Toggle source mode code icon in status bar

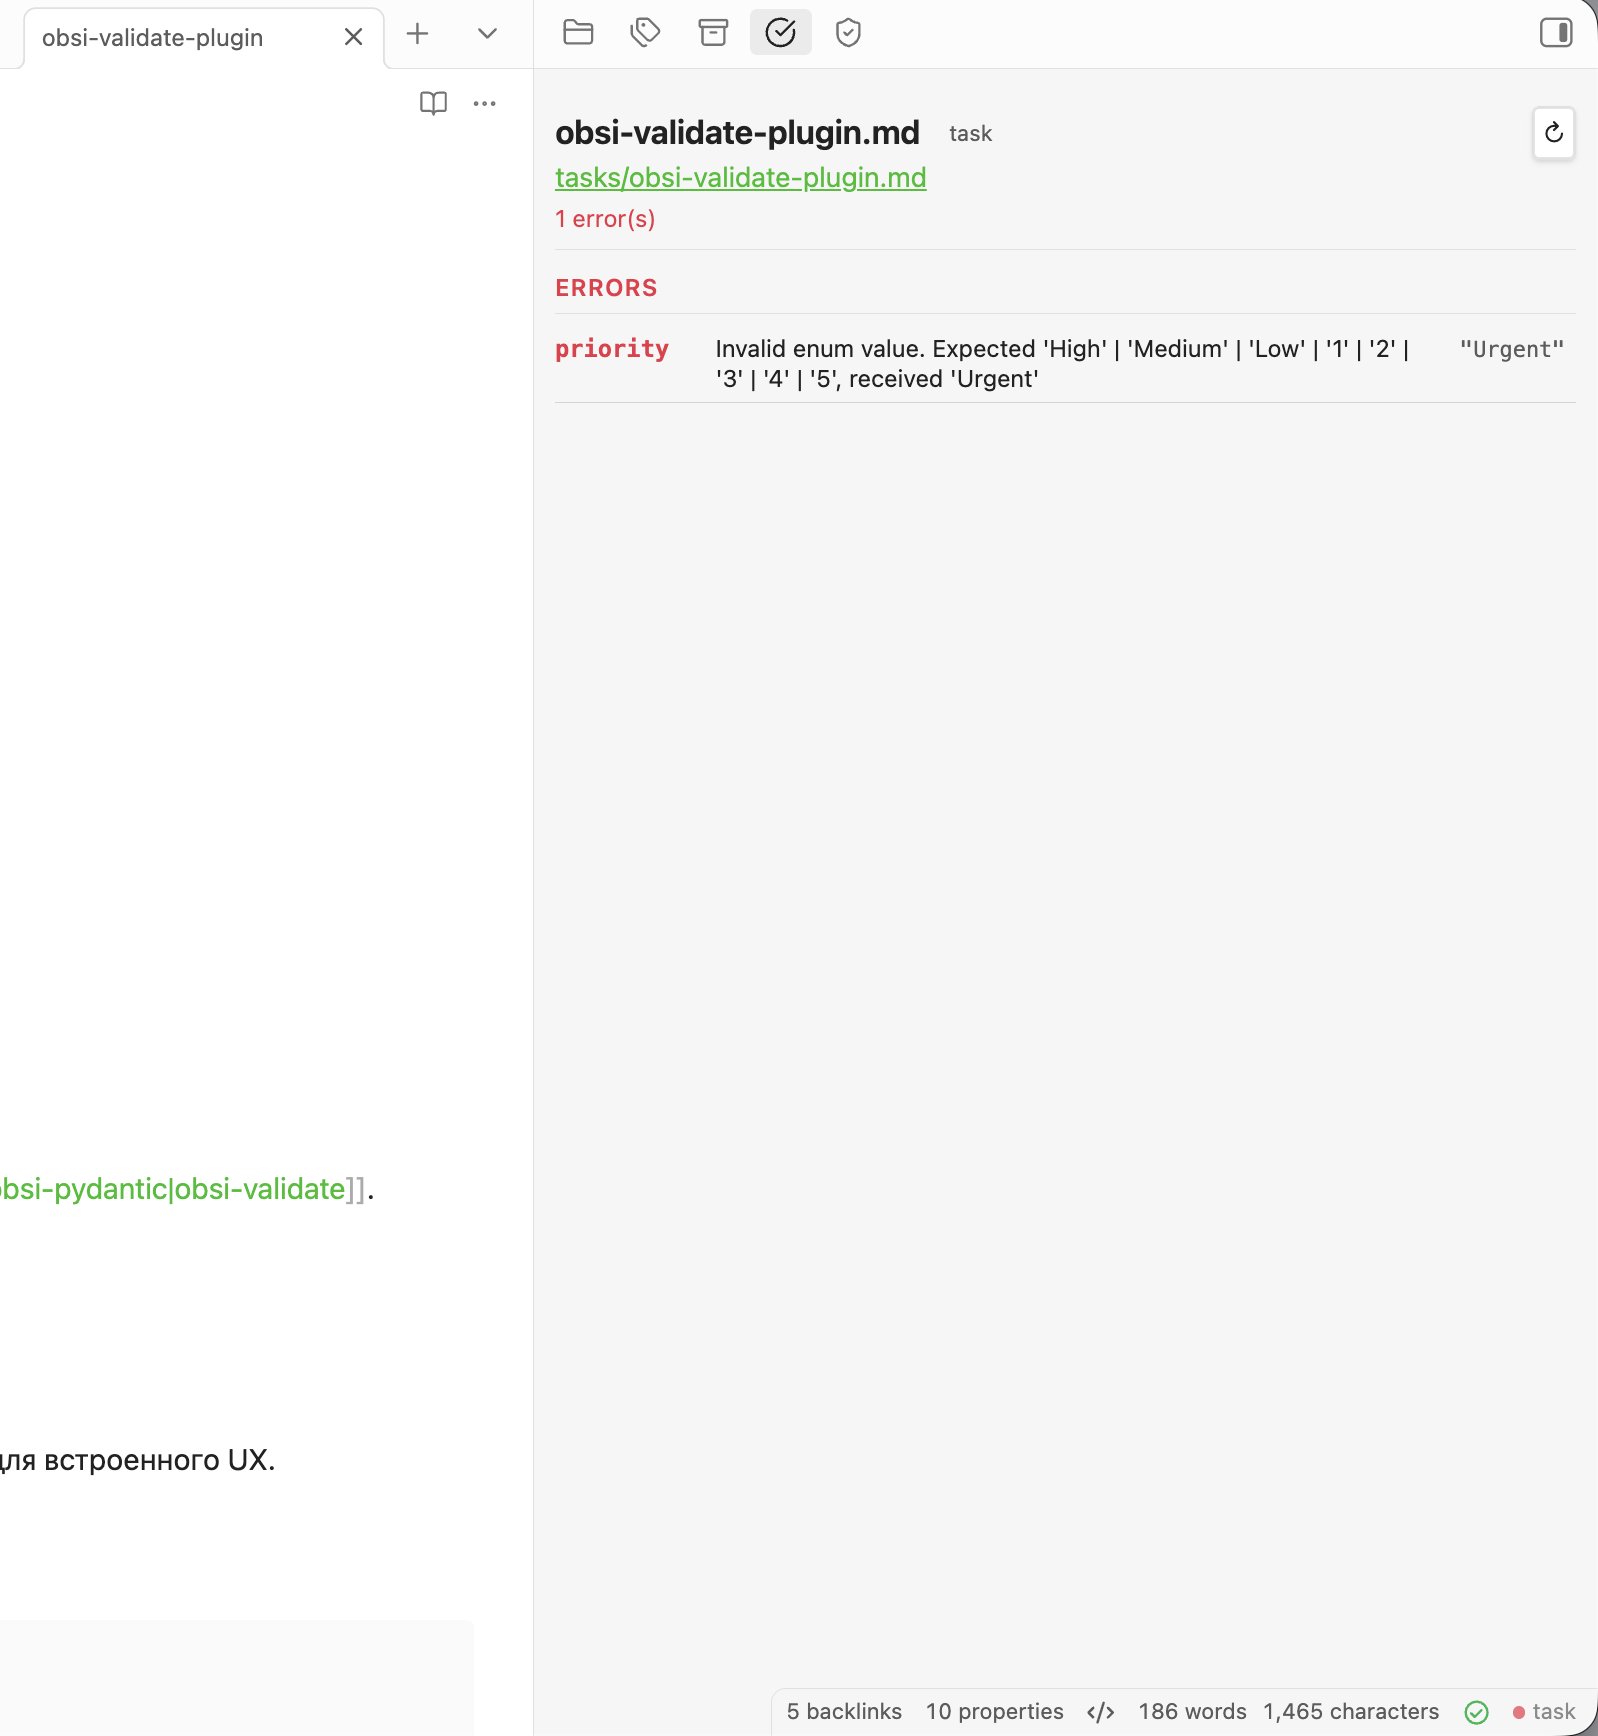1100,1712
